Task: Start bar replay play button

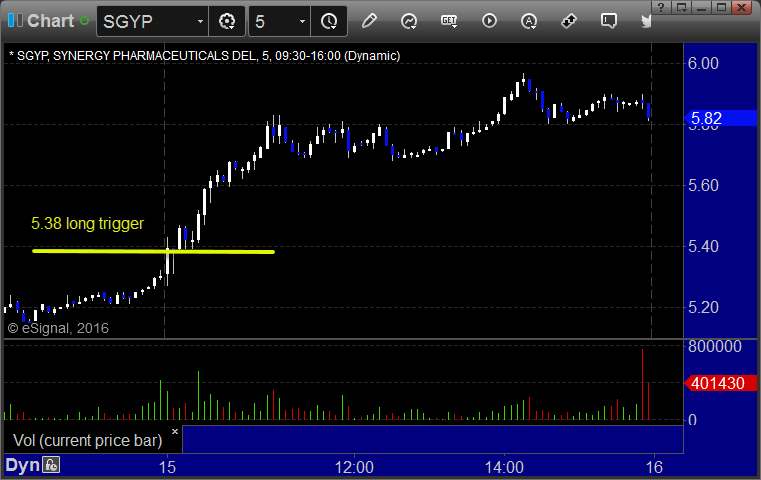Action: 489,21
